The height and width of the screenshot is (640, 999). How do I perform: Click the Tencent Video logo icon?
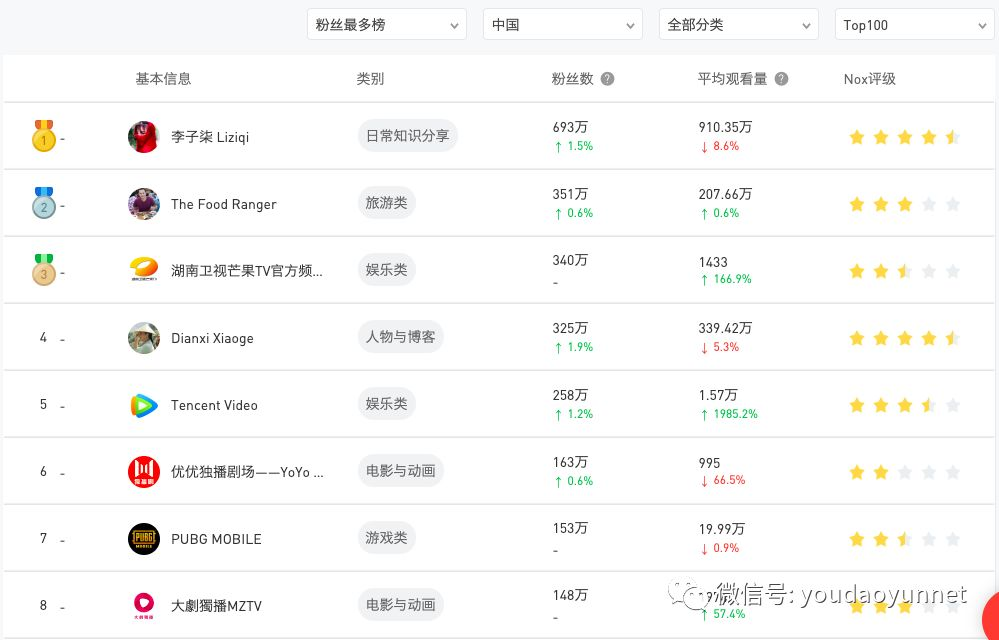coord(144,405)
